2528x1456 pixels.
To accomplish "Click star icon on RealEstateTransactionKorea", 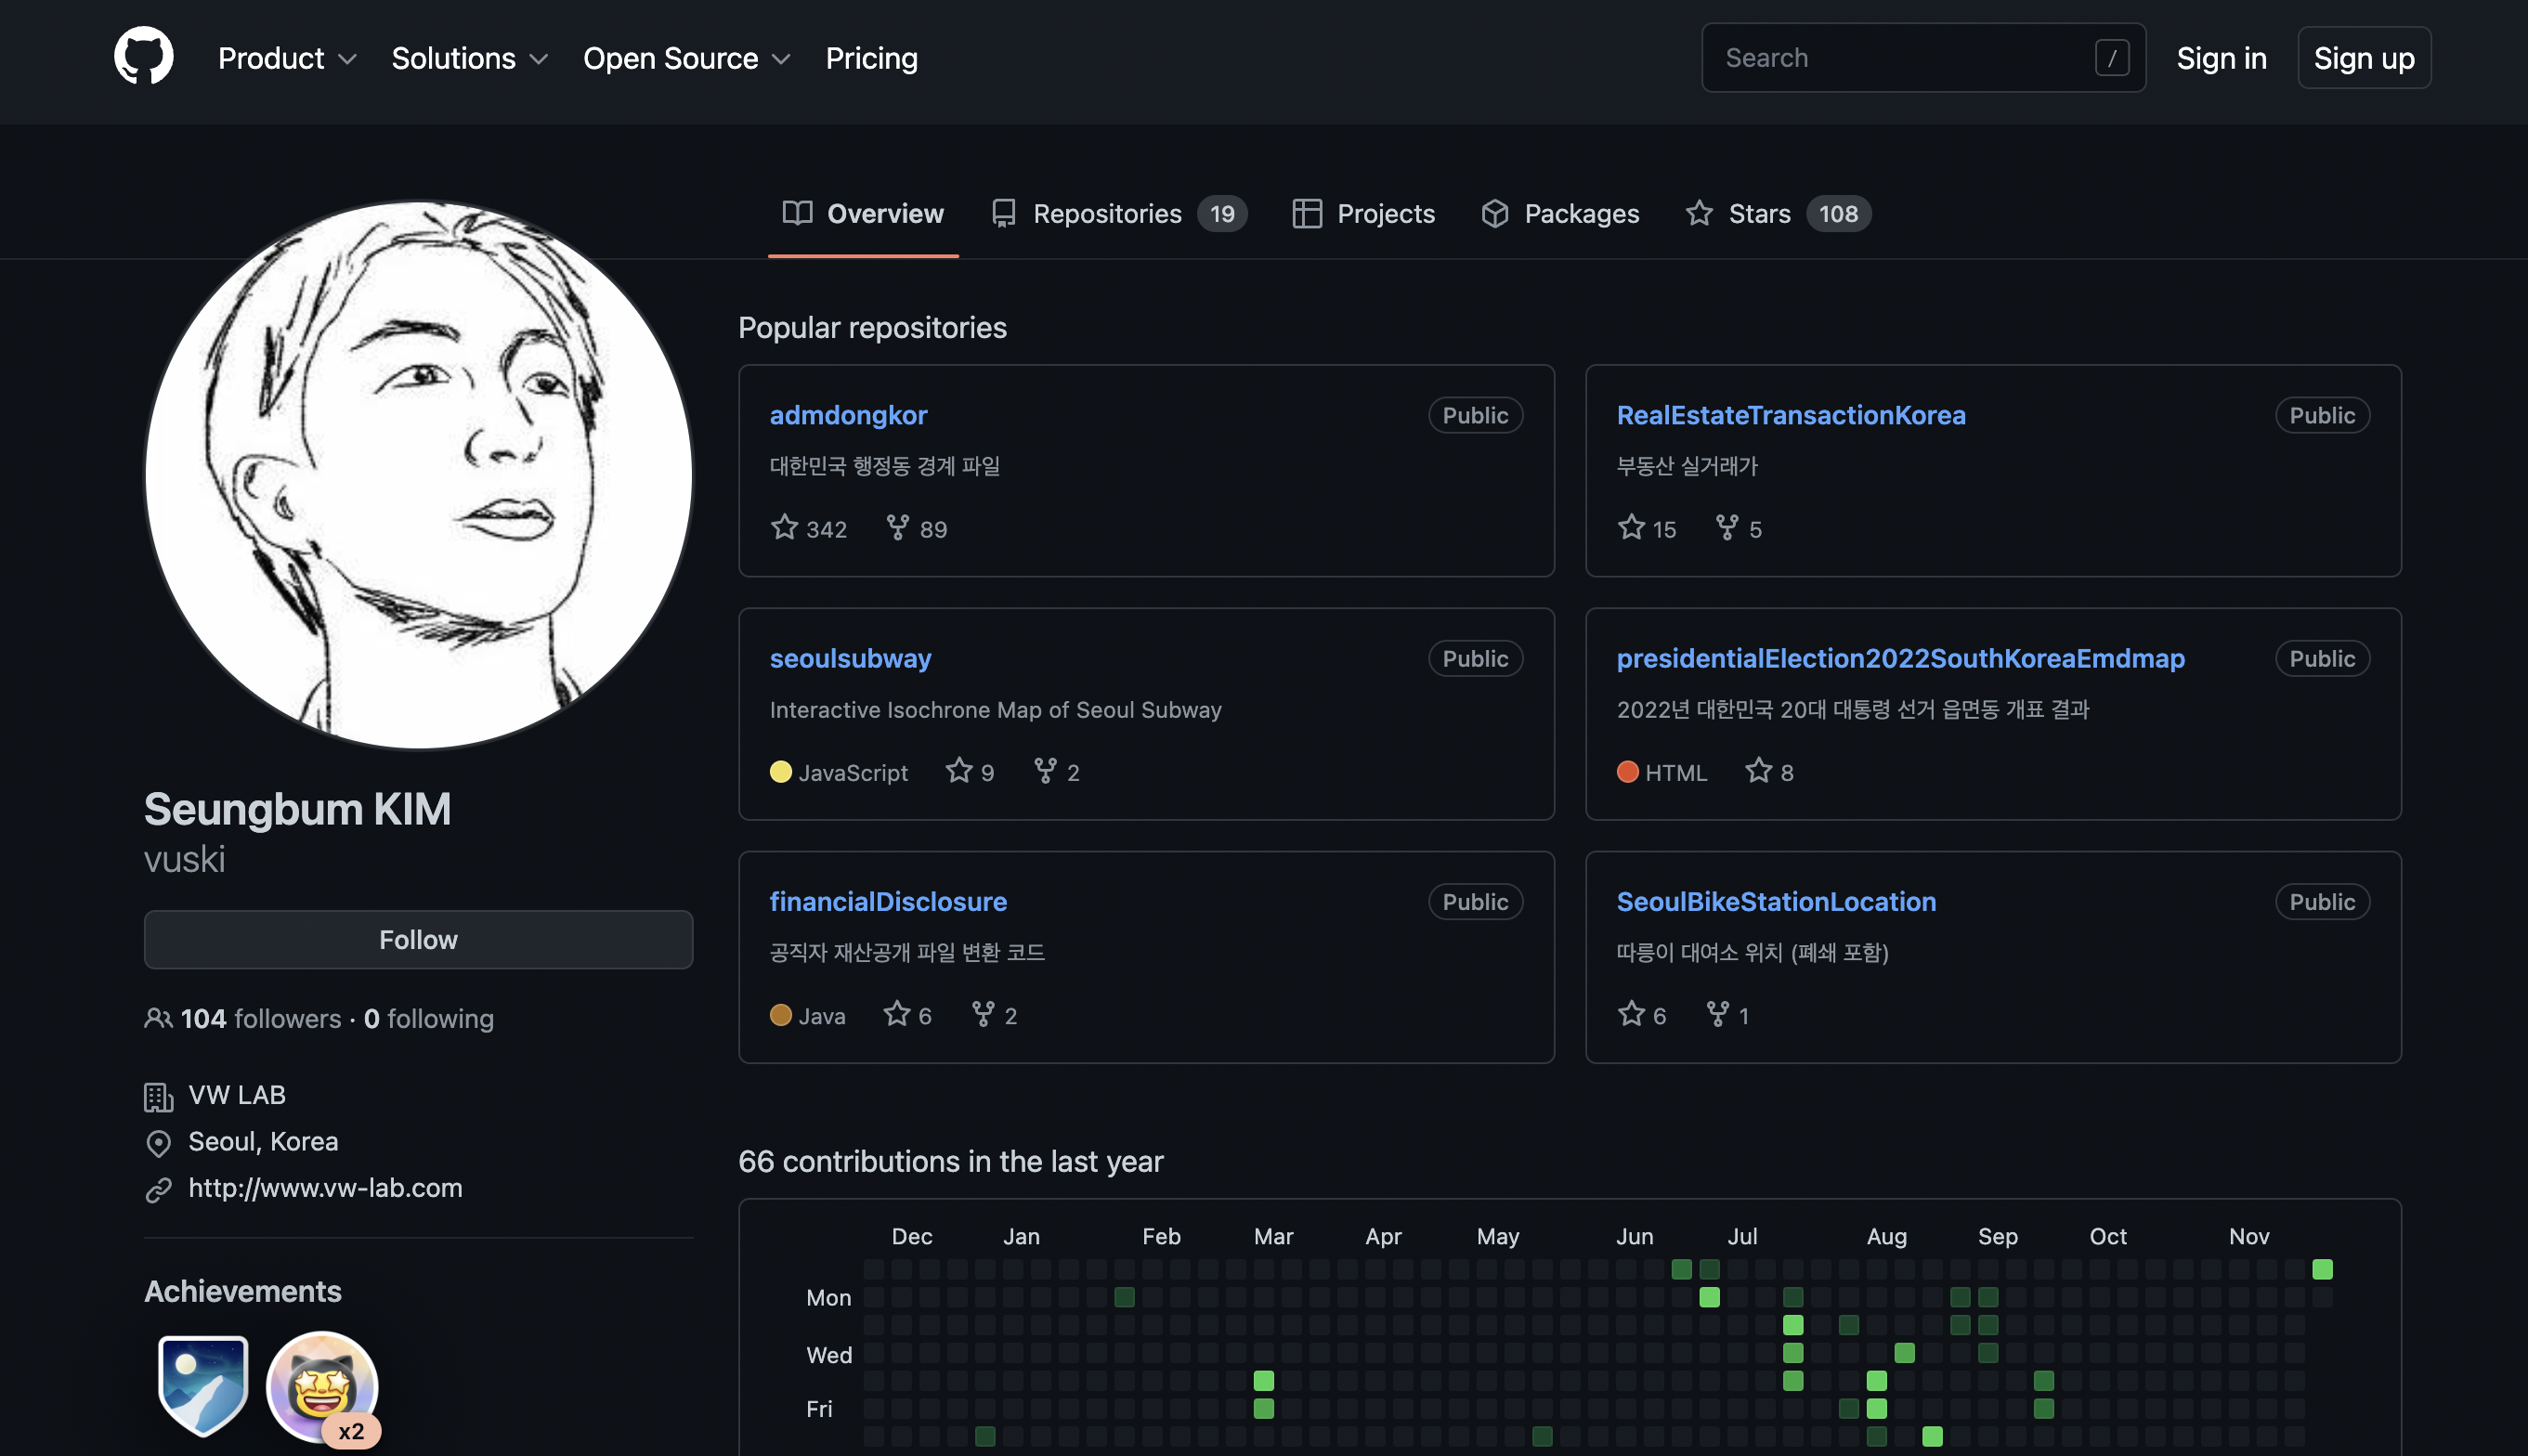I will pos(1631,527).
